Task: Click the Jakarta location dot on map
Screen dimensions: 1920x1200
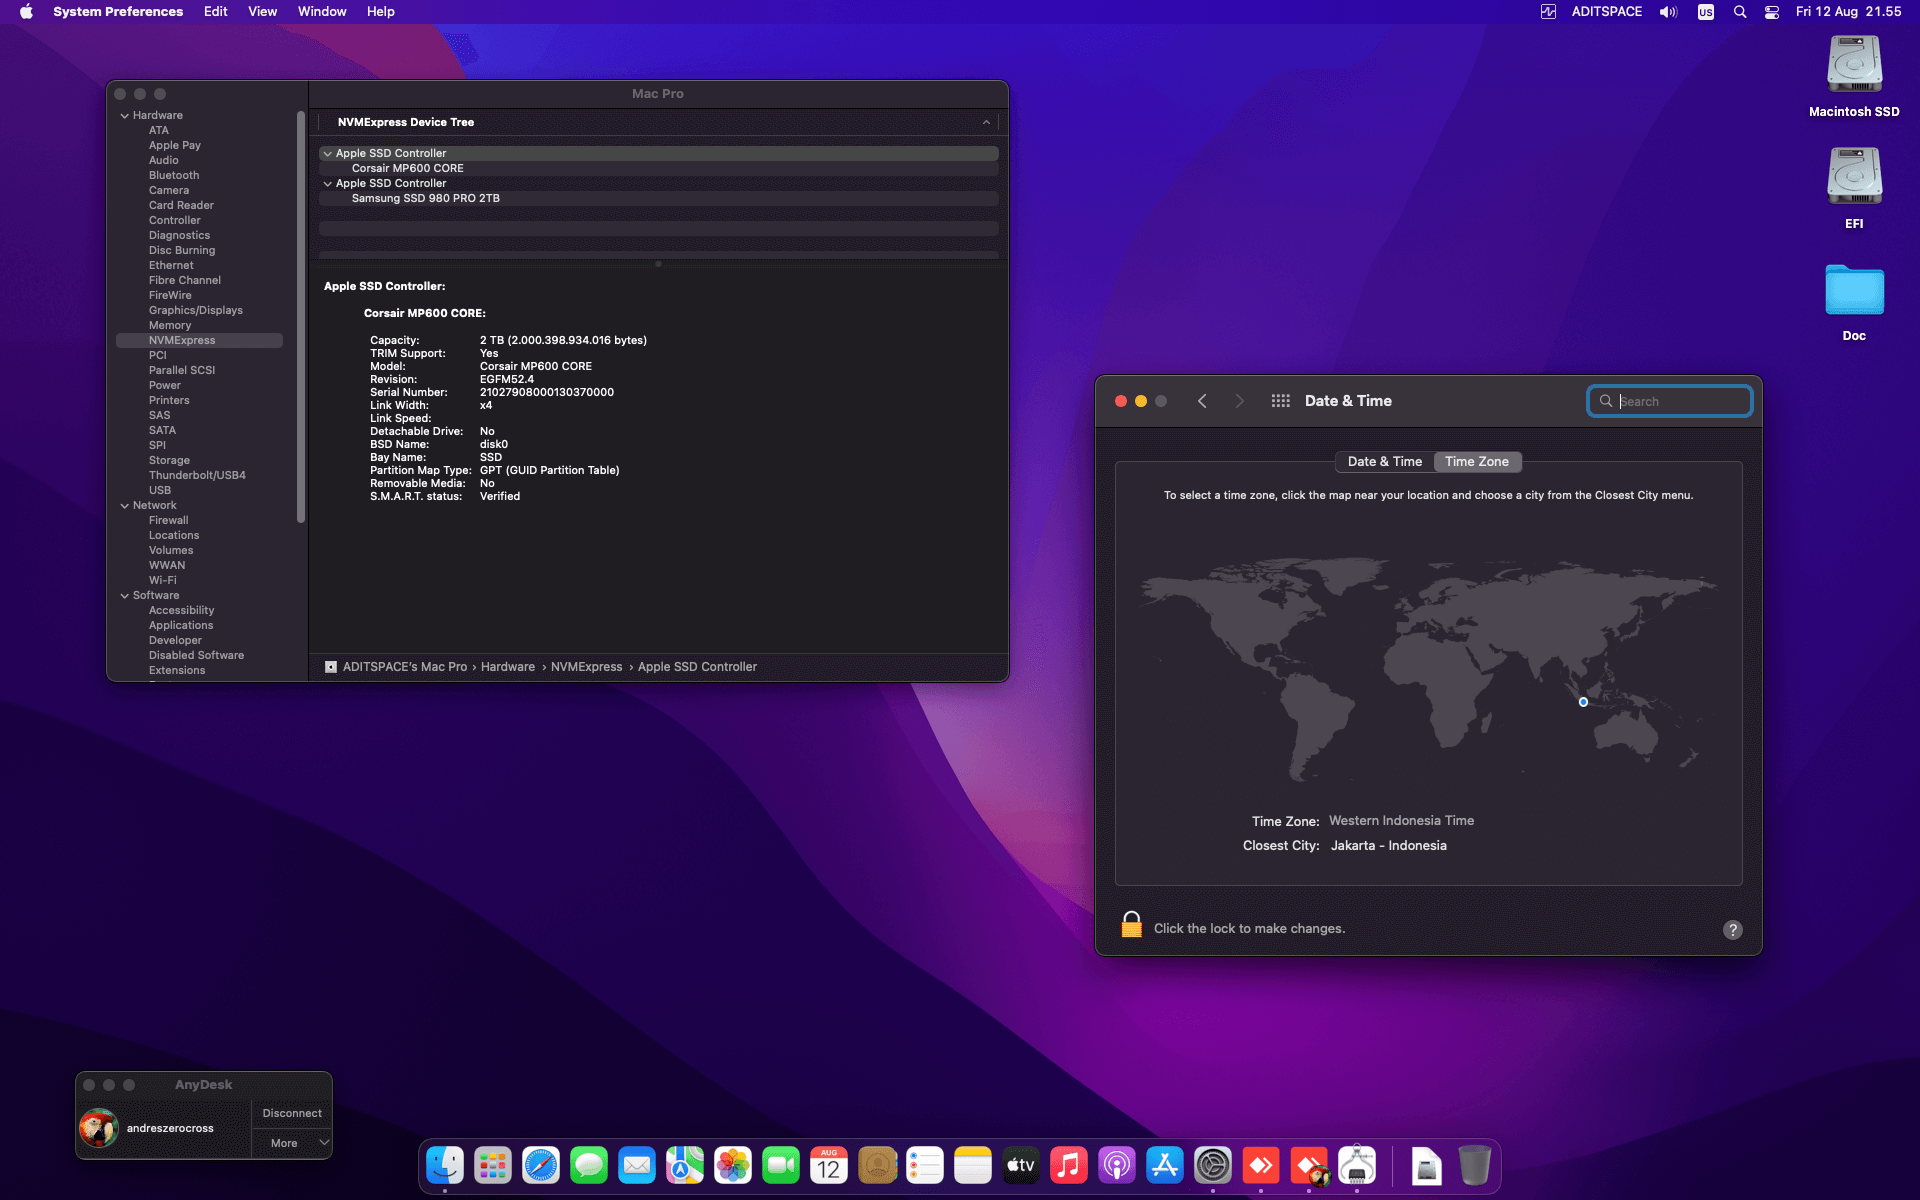Action: tap(1583, 702)
